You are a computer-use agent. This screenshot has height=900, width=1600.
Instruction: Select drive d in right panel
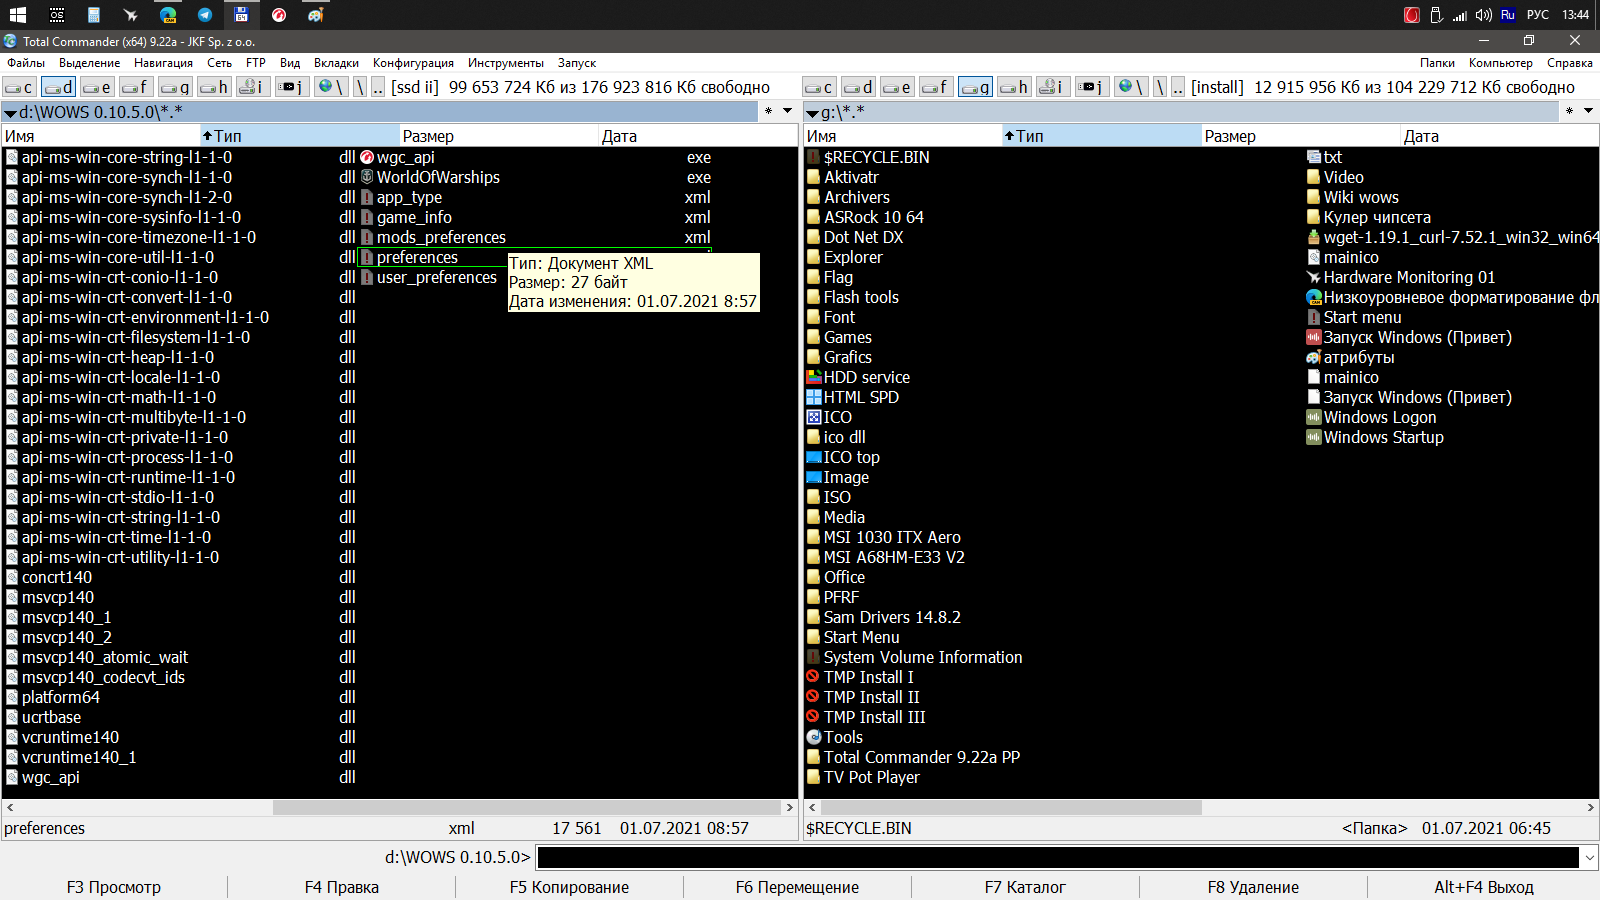coord(859,87)
